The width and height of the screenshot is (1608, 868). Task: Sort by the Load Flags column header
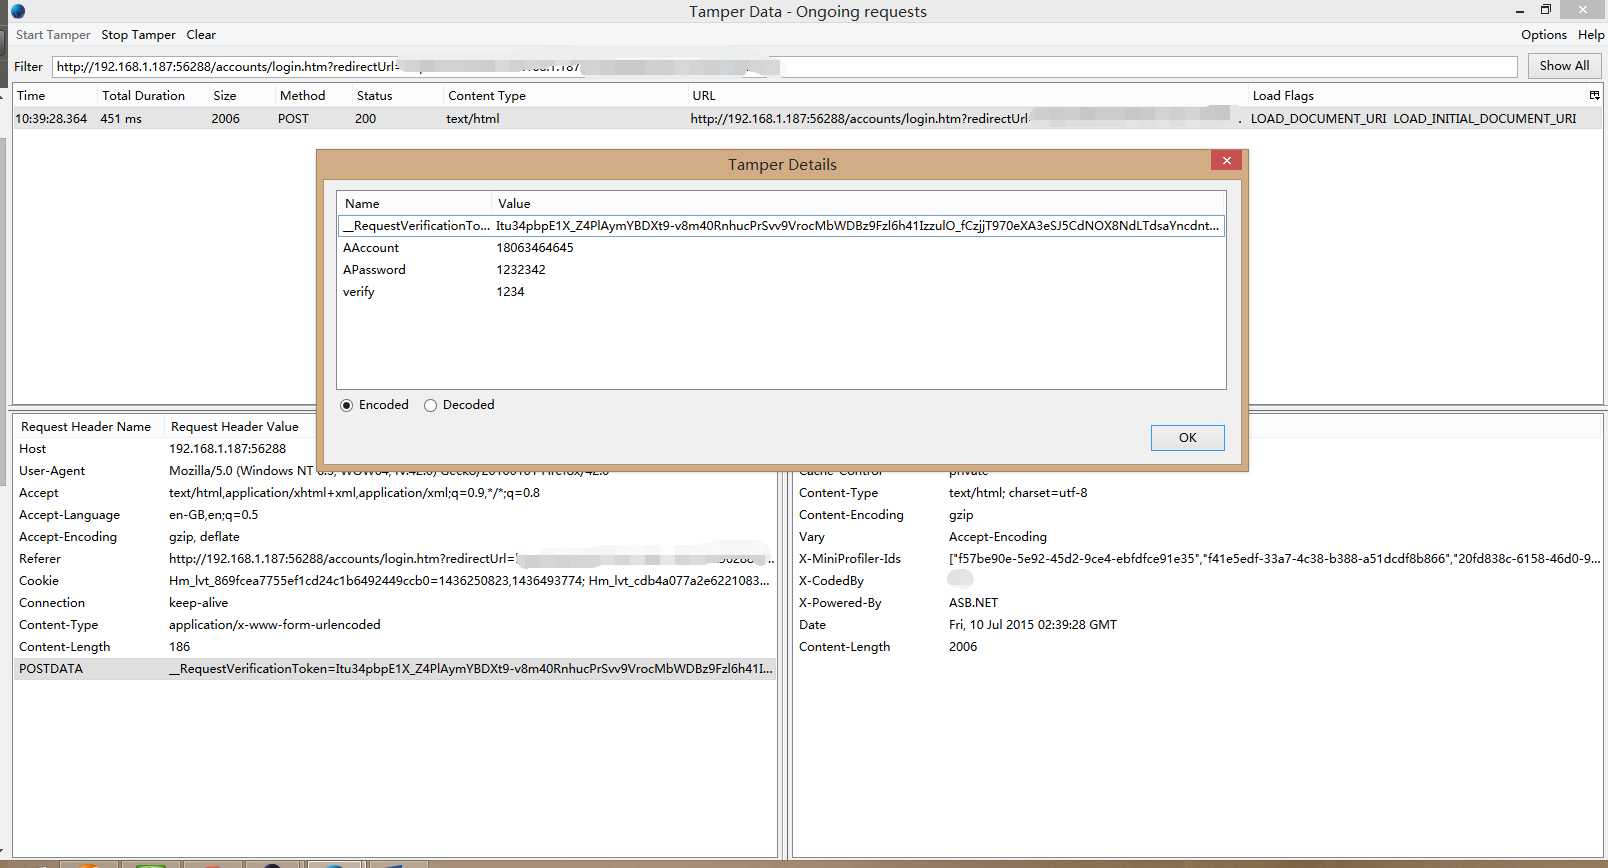(x=1417, y=96)
